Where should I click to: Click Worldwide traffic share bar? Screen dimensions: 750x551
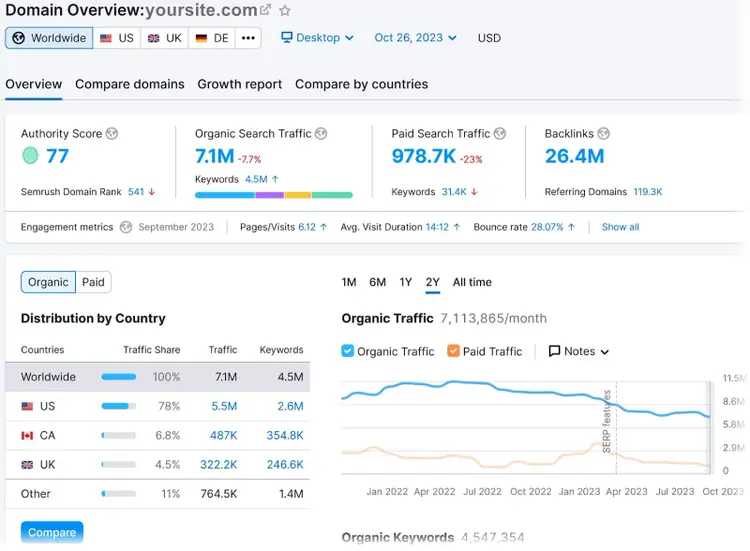(119, 377)
